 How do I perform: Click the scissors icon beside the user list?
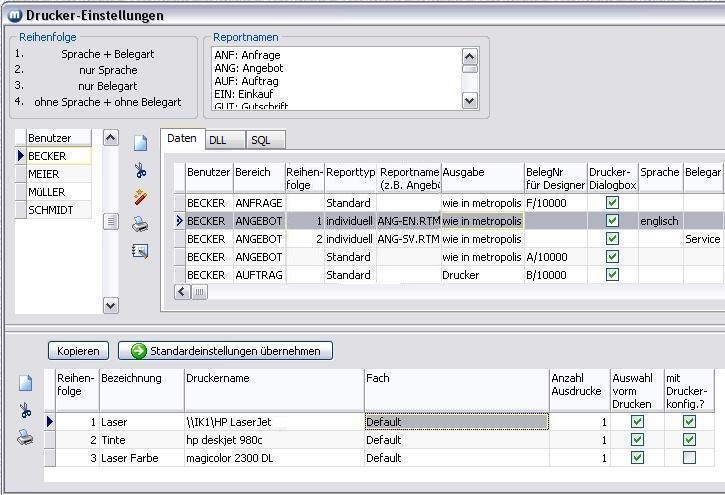(x=140, y=171)
